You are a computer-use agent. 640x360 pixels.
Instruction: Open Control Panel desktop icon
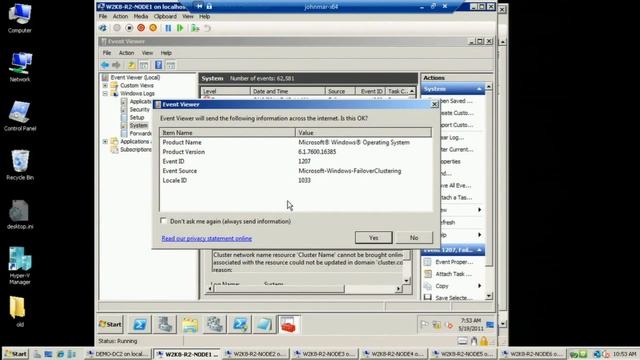click(x=20, y=116)
